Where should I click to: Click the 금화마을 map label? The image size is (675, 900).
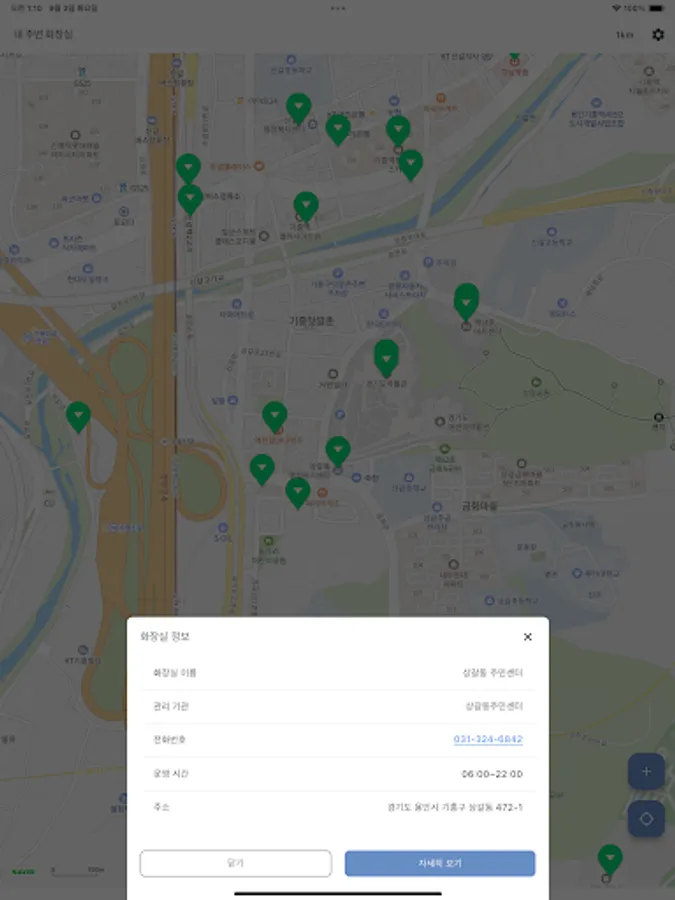[479, 506]
